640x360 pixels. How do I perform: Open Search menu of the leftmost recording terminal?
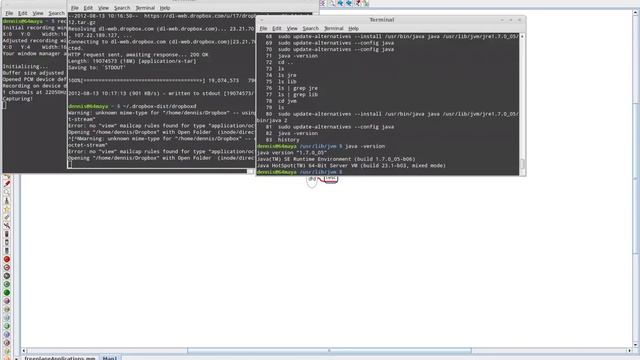point(56,13)
